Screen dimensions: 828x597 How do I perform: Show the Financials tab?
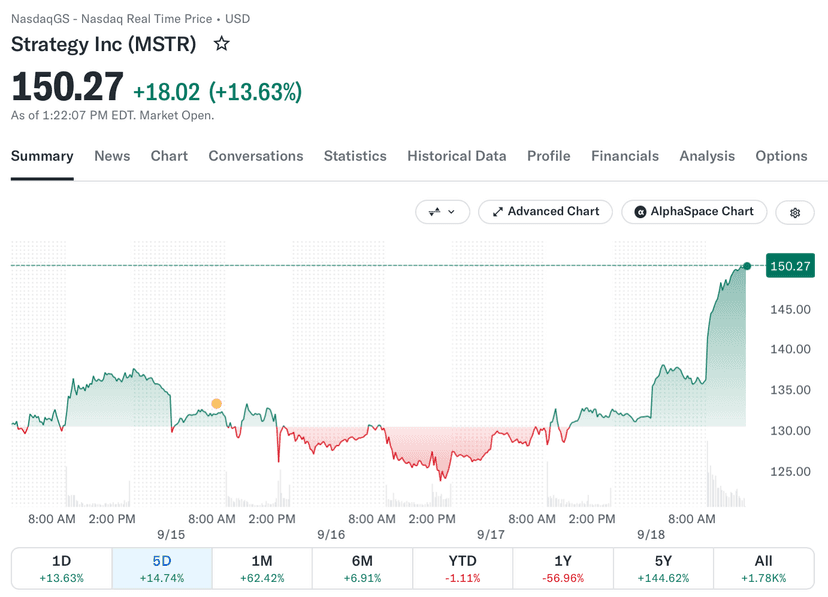(x=625, y=156)
